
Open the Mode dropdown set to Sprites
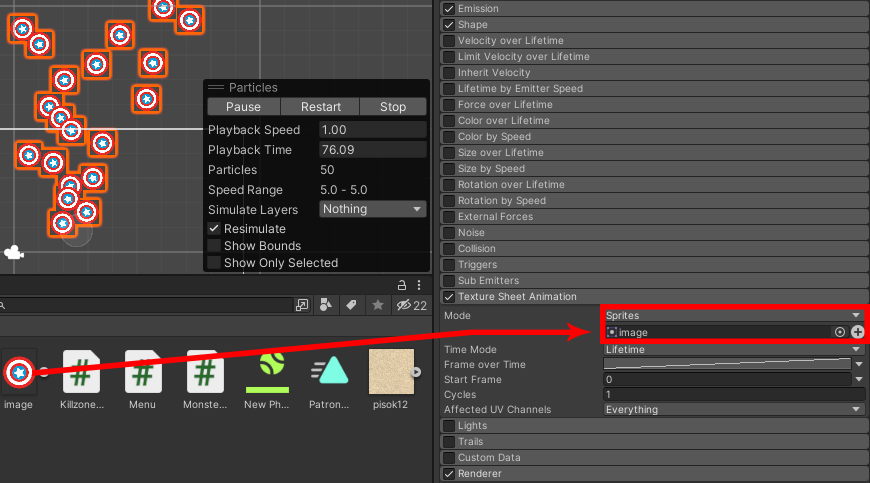coord(733,315)
